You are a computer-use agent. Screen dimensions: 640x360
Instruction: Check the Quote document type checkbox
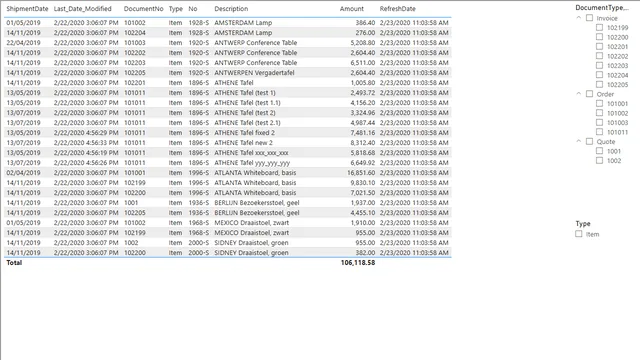click(x=589, y=141)
